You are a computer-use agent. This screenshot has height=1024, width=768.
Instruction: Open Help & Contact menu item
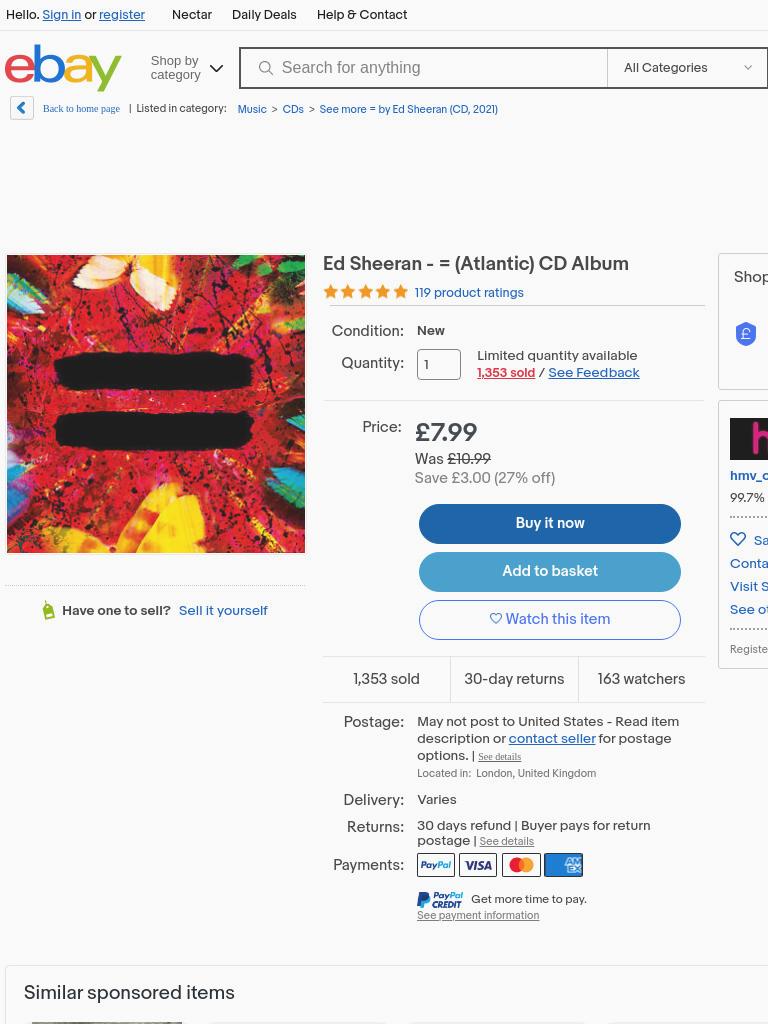(362, 14)
